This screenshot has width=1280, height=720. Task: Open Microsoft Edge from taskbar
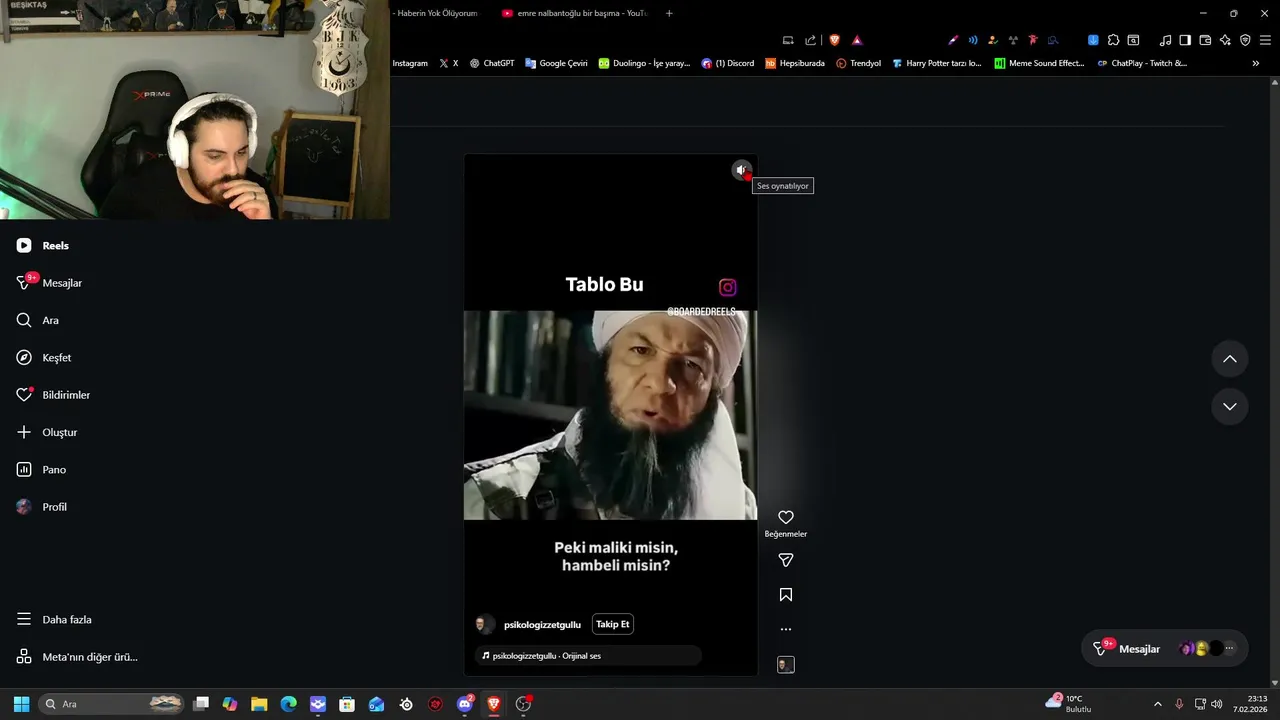coord(289,704)
